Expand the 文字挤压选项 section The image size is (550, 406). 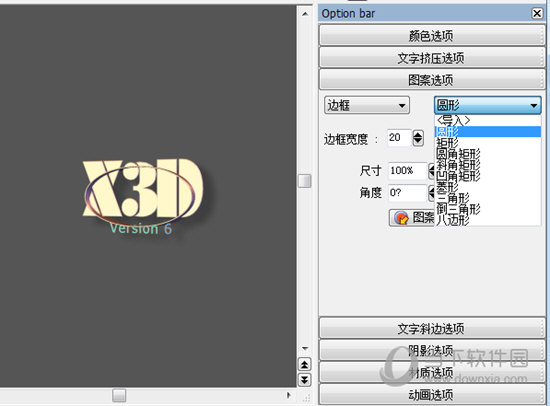click(431, 58)
